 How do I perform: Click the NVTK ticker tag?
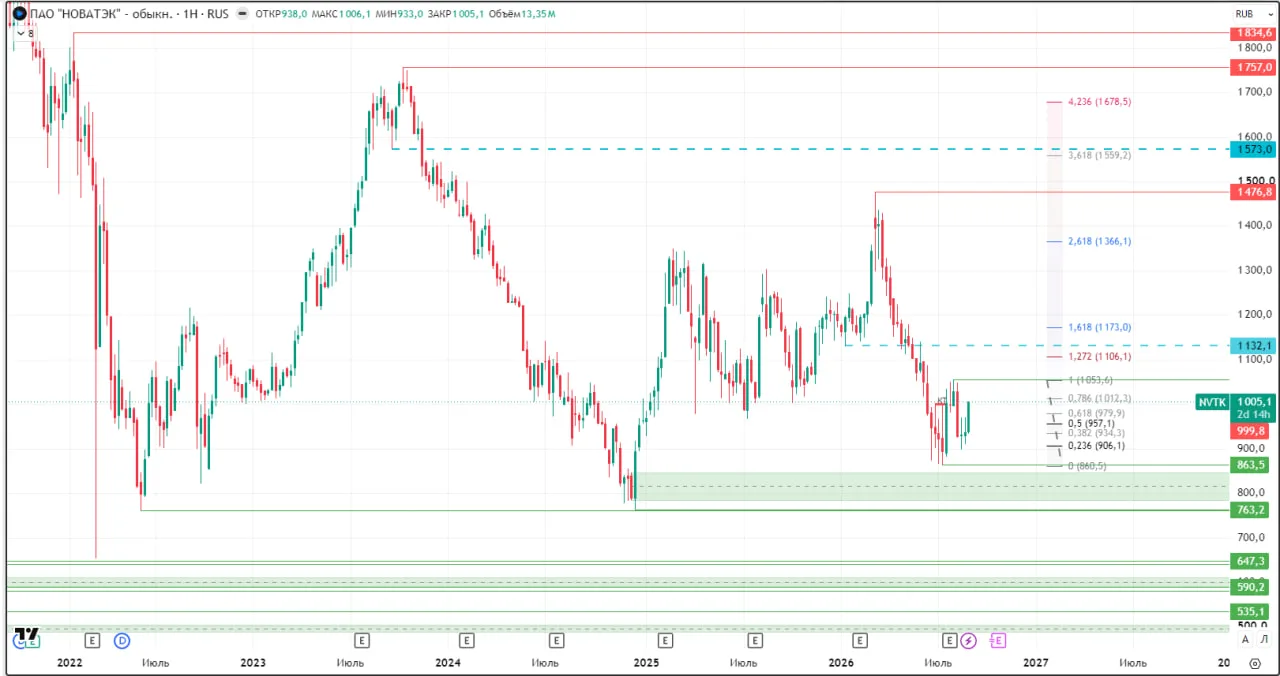[x=1211, y=402]
